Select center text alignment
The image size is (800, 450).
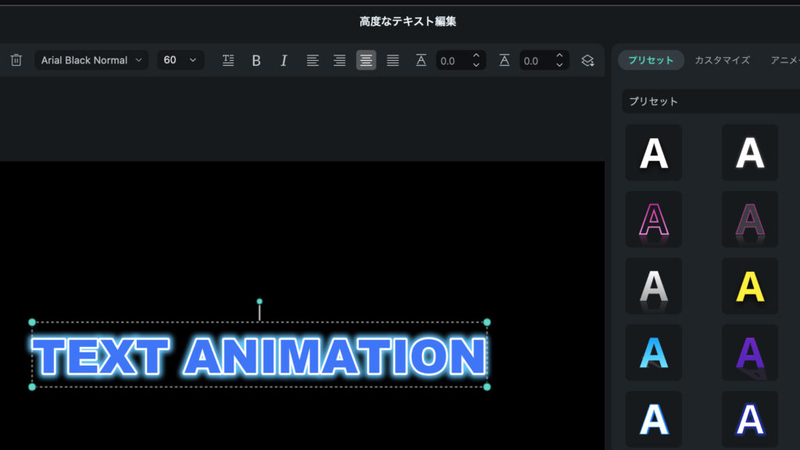[366, 60]
